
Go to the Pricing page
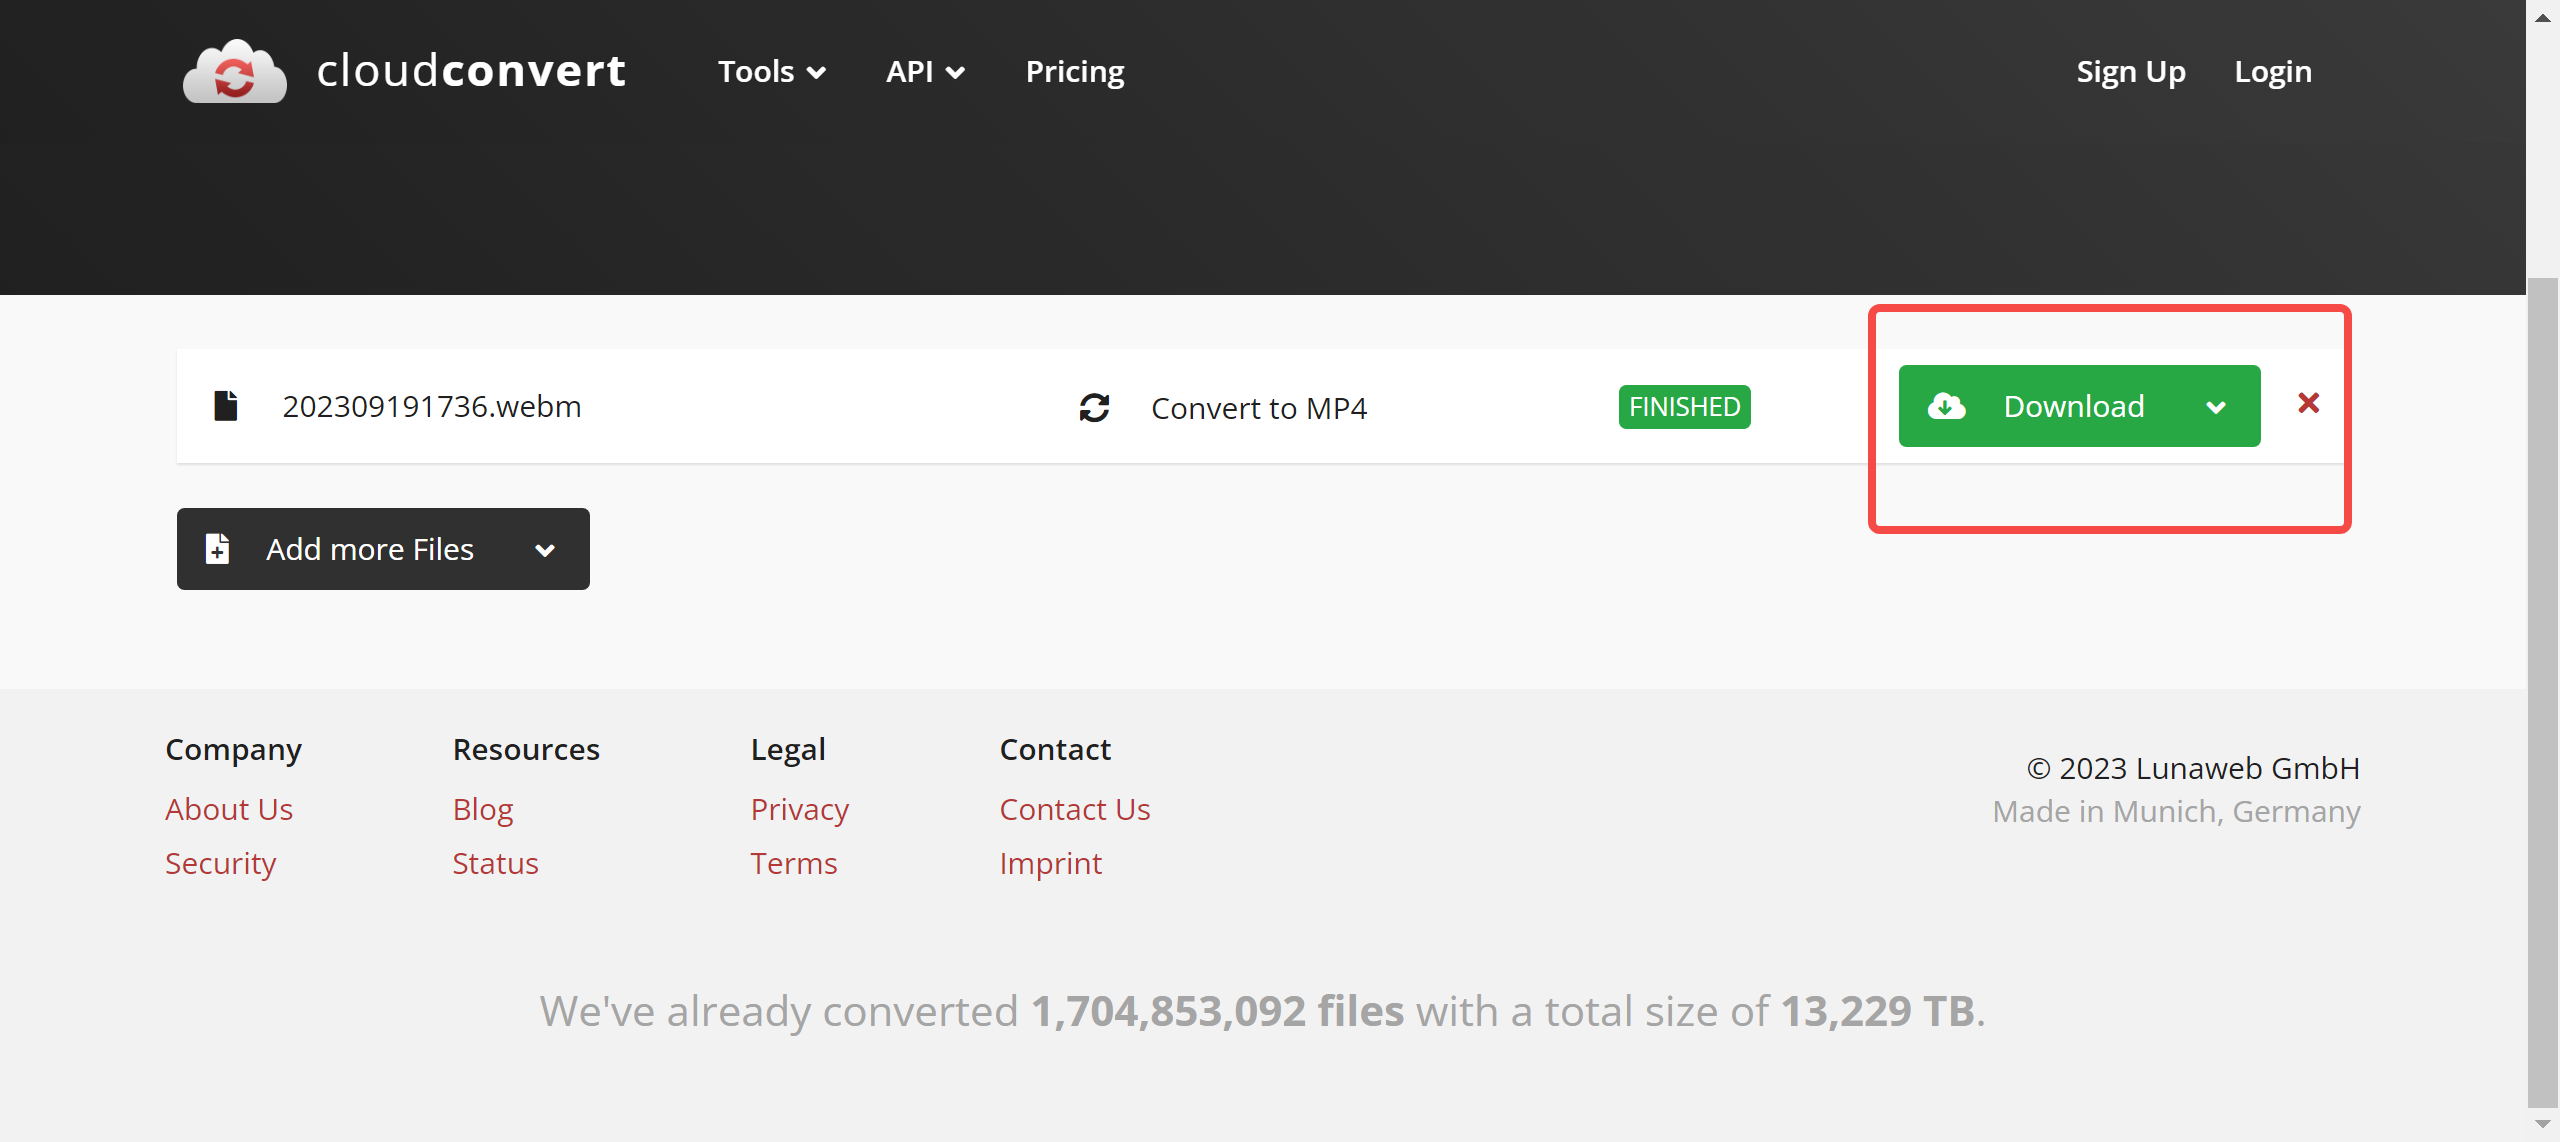[x=1074, y=72]
